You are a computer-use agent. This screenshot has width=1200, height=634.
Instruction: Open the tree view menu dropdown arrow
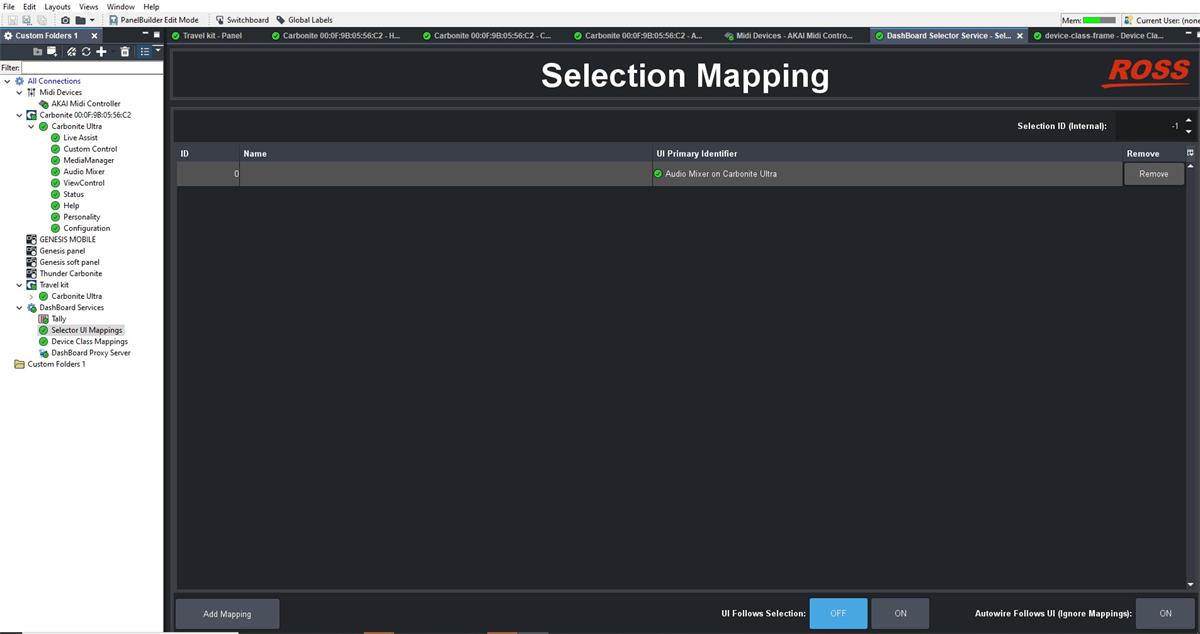point(157,50)
